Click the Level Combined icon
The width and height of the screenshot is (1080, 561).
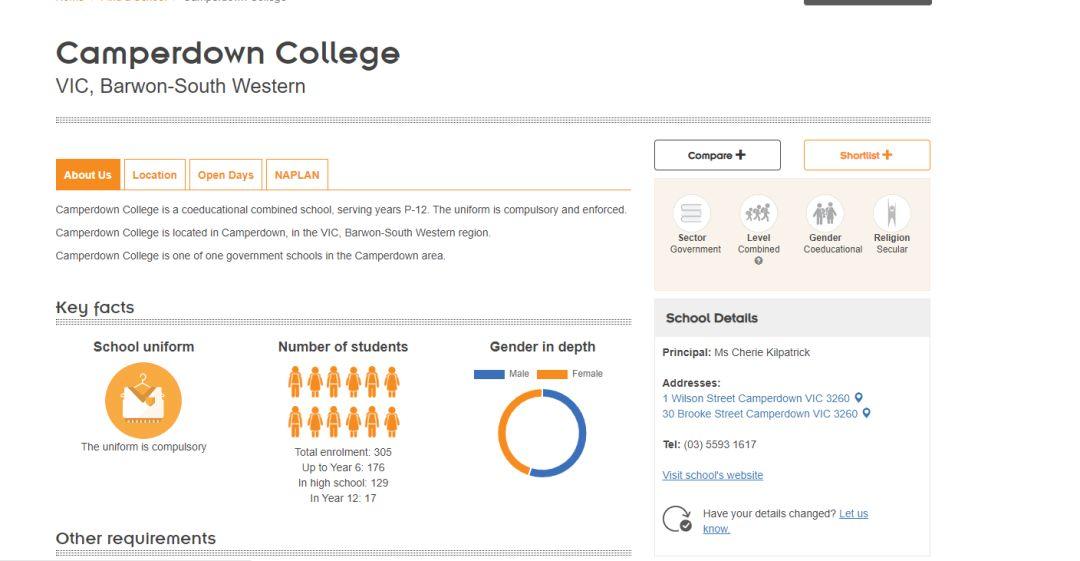click(758, 213)
